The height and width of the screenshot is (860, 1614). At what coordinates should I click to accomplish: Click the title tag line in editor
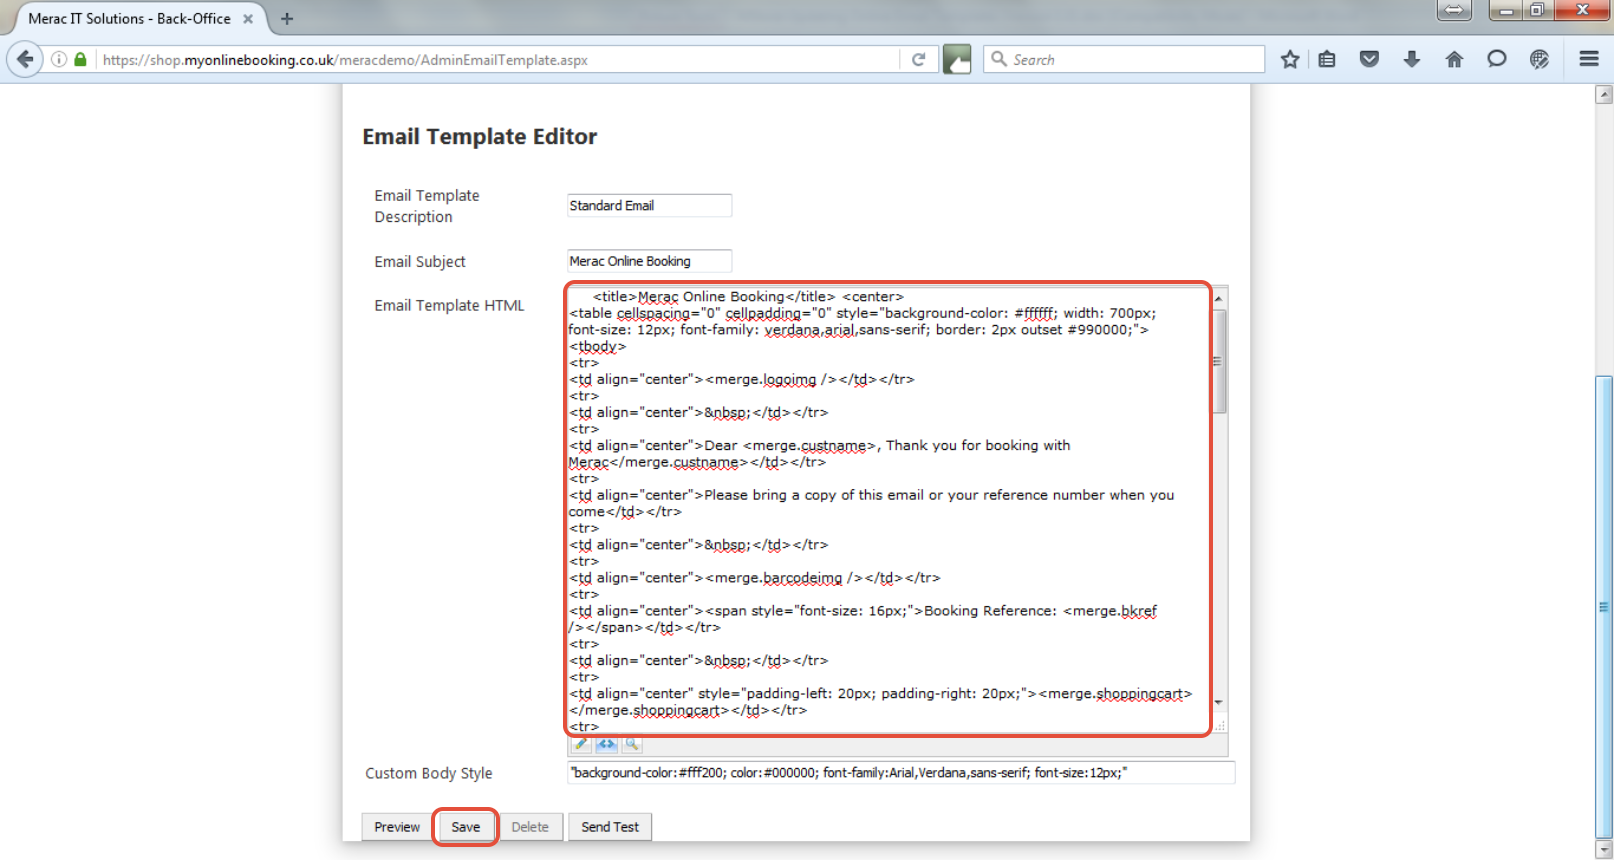(x=748, y=297)
